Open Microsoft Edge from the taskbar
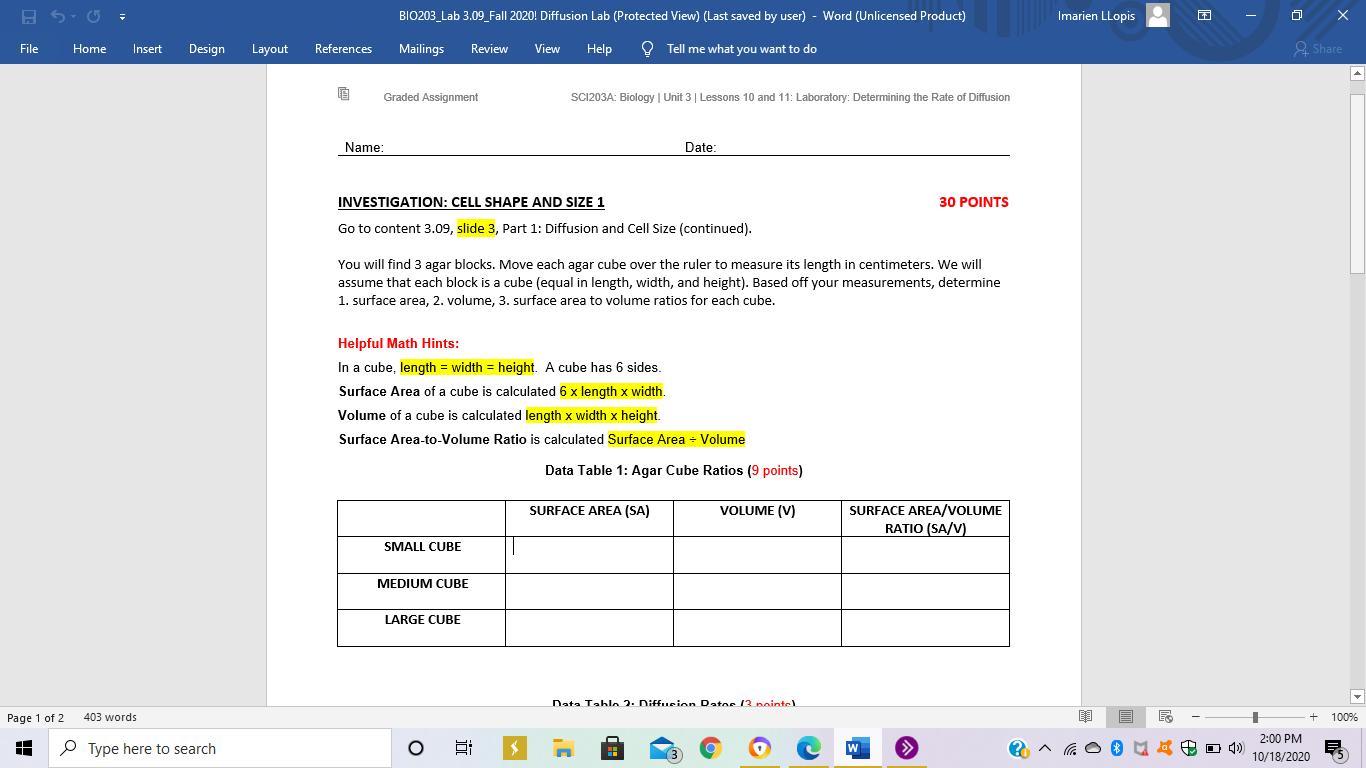 pyautogui.click(x=808, y=748)
